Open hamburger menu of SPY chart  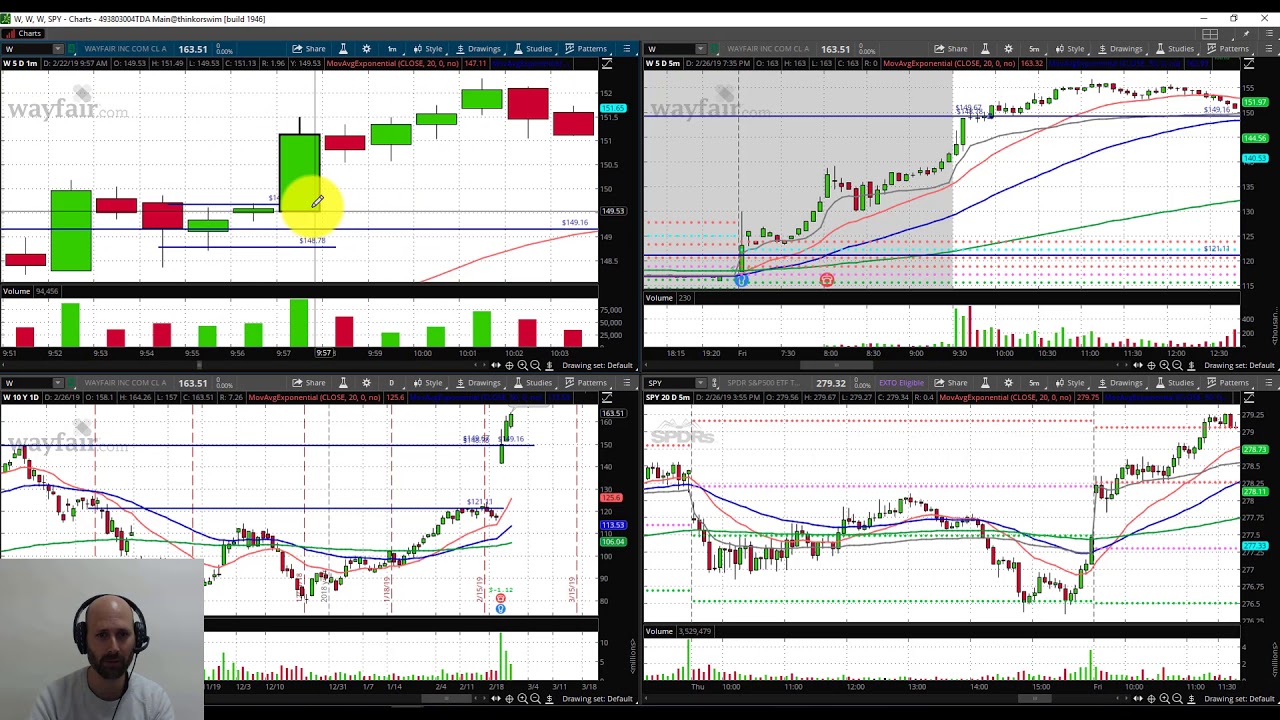pos(1269,383)
